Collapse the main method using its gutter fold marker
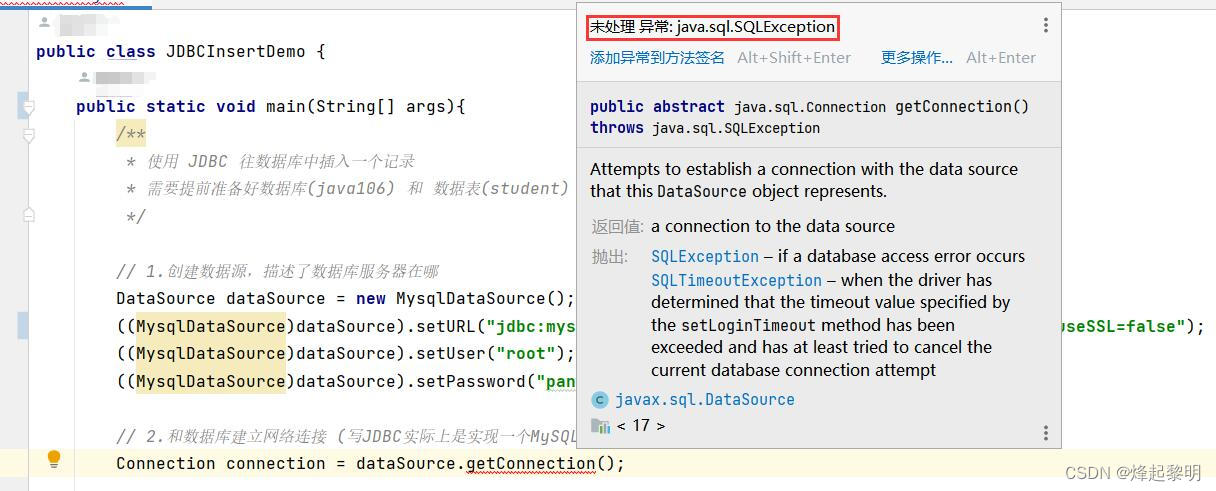Screen dimensions: 1216x491 [29, 106]
